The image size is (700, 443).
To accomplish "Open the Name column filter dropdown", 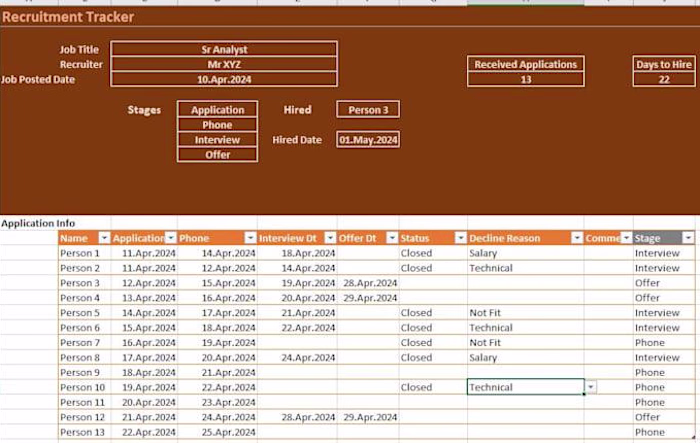I will (104, 238).
